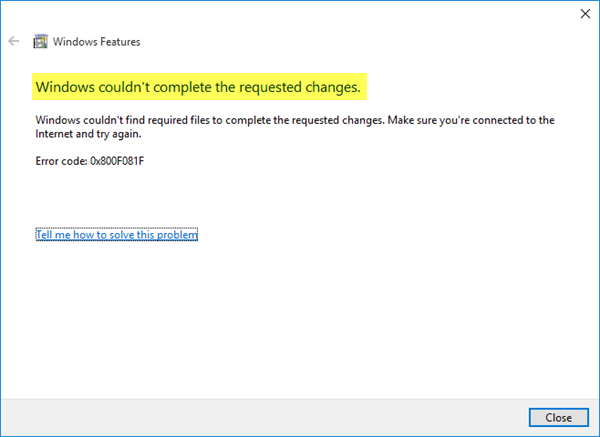The height and width of the screenshot is (437, 600).
Task: Dismiss dialog with the top-right X
Action: click(x=584, y=14)
